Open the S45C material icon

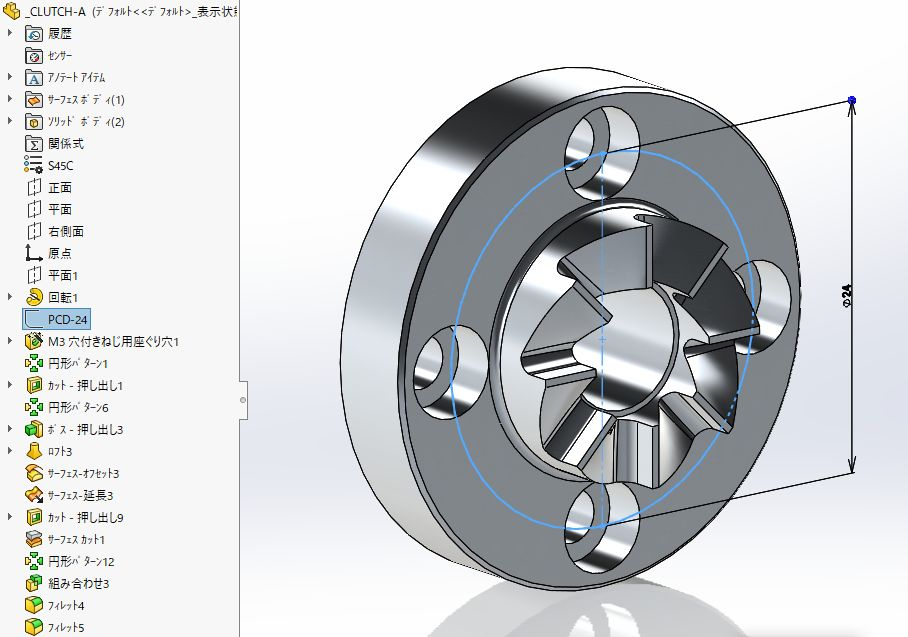pyautogui.click(x=34, y=165)
